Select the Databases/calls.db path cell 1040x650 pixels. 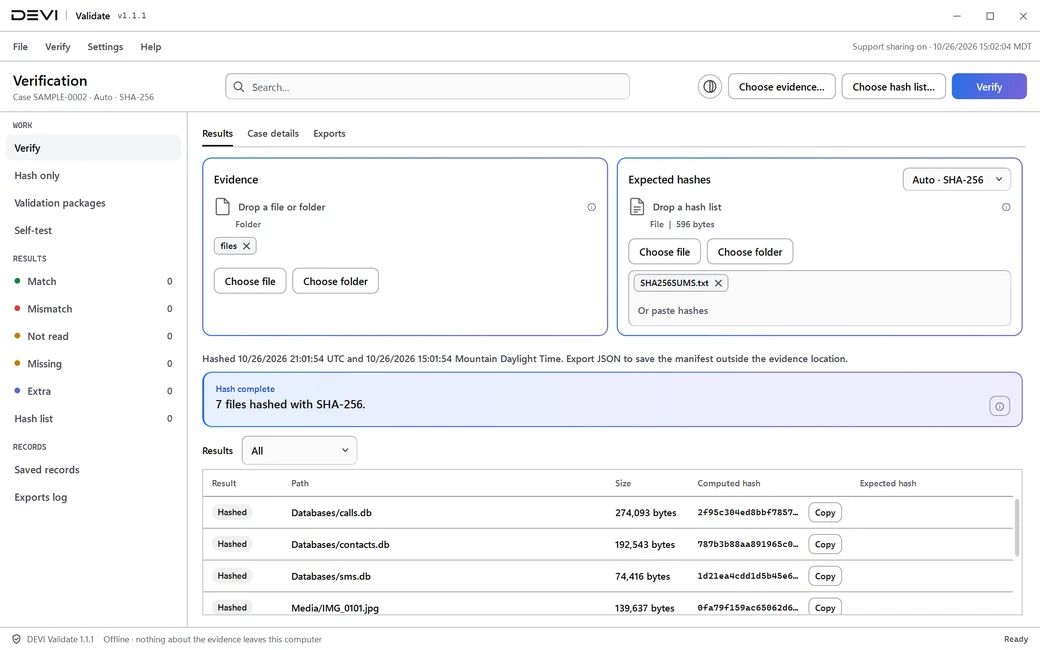pyautogui.click(x=331, y=513)
